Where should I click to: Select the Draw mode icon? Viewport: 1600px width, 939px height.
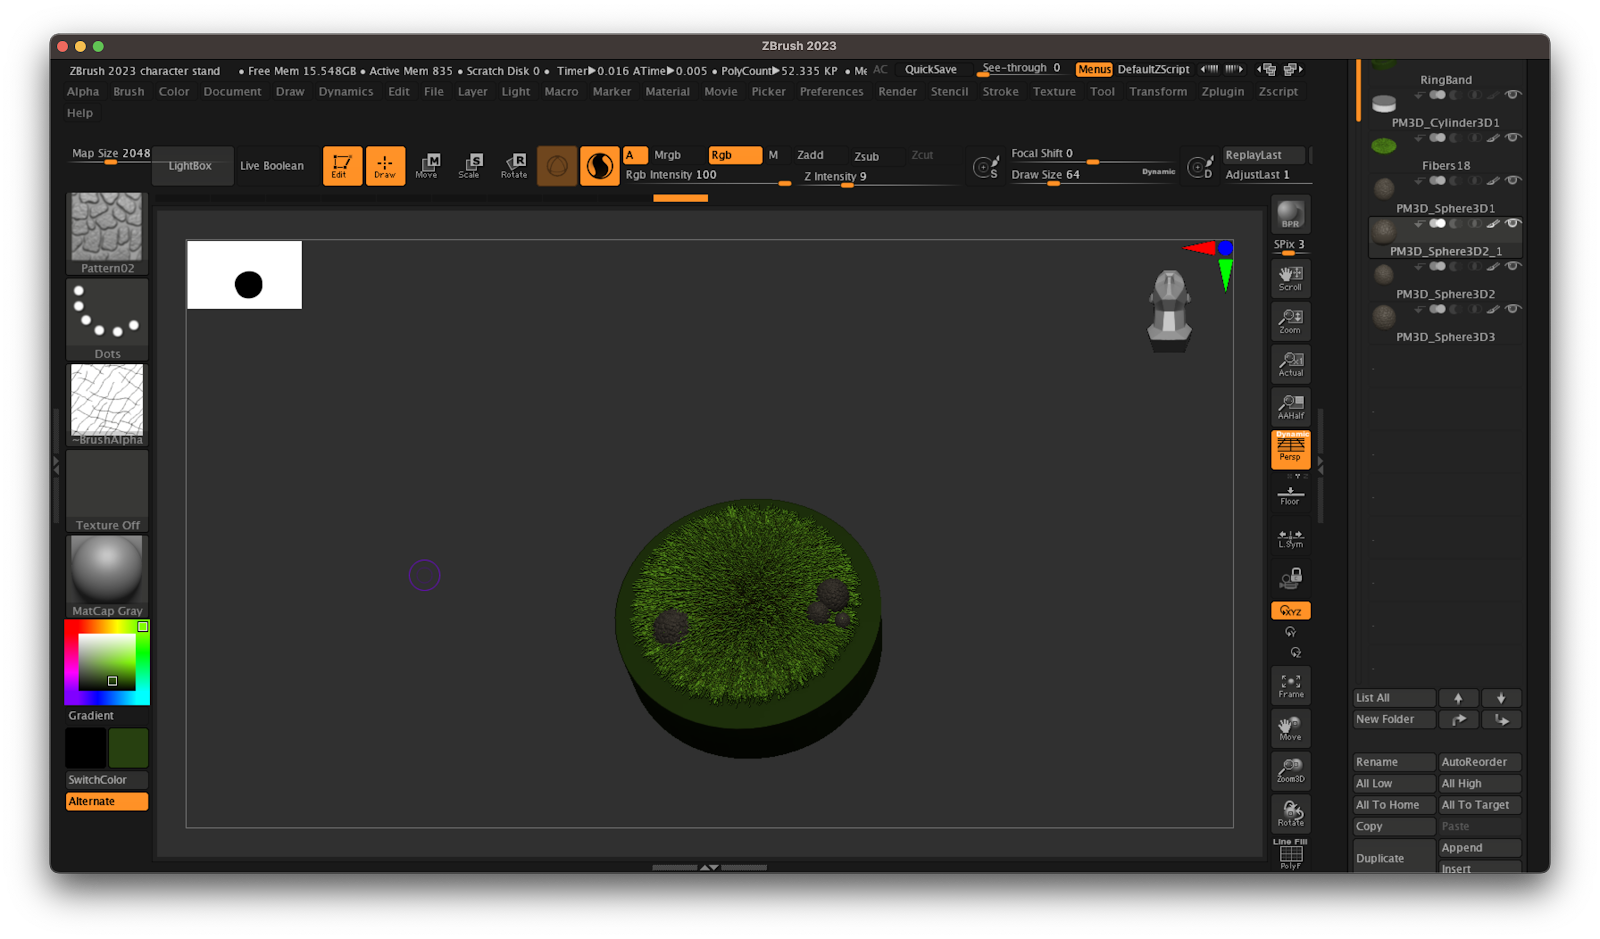point(385,166)
